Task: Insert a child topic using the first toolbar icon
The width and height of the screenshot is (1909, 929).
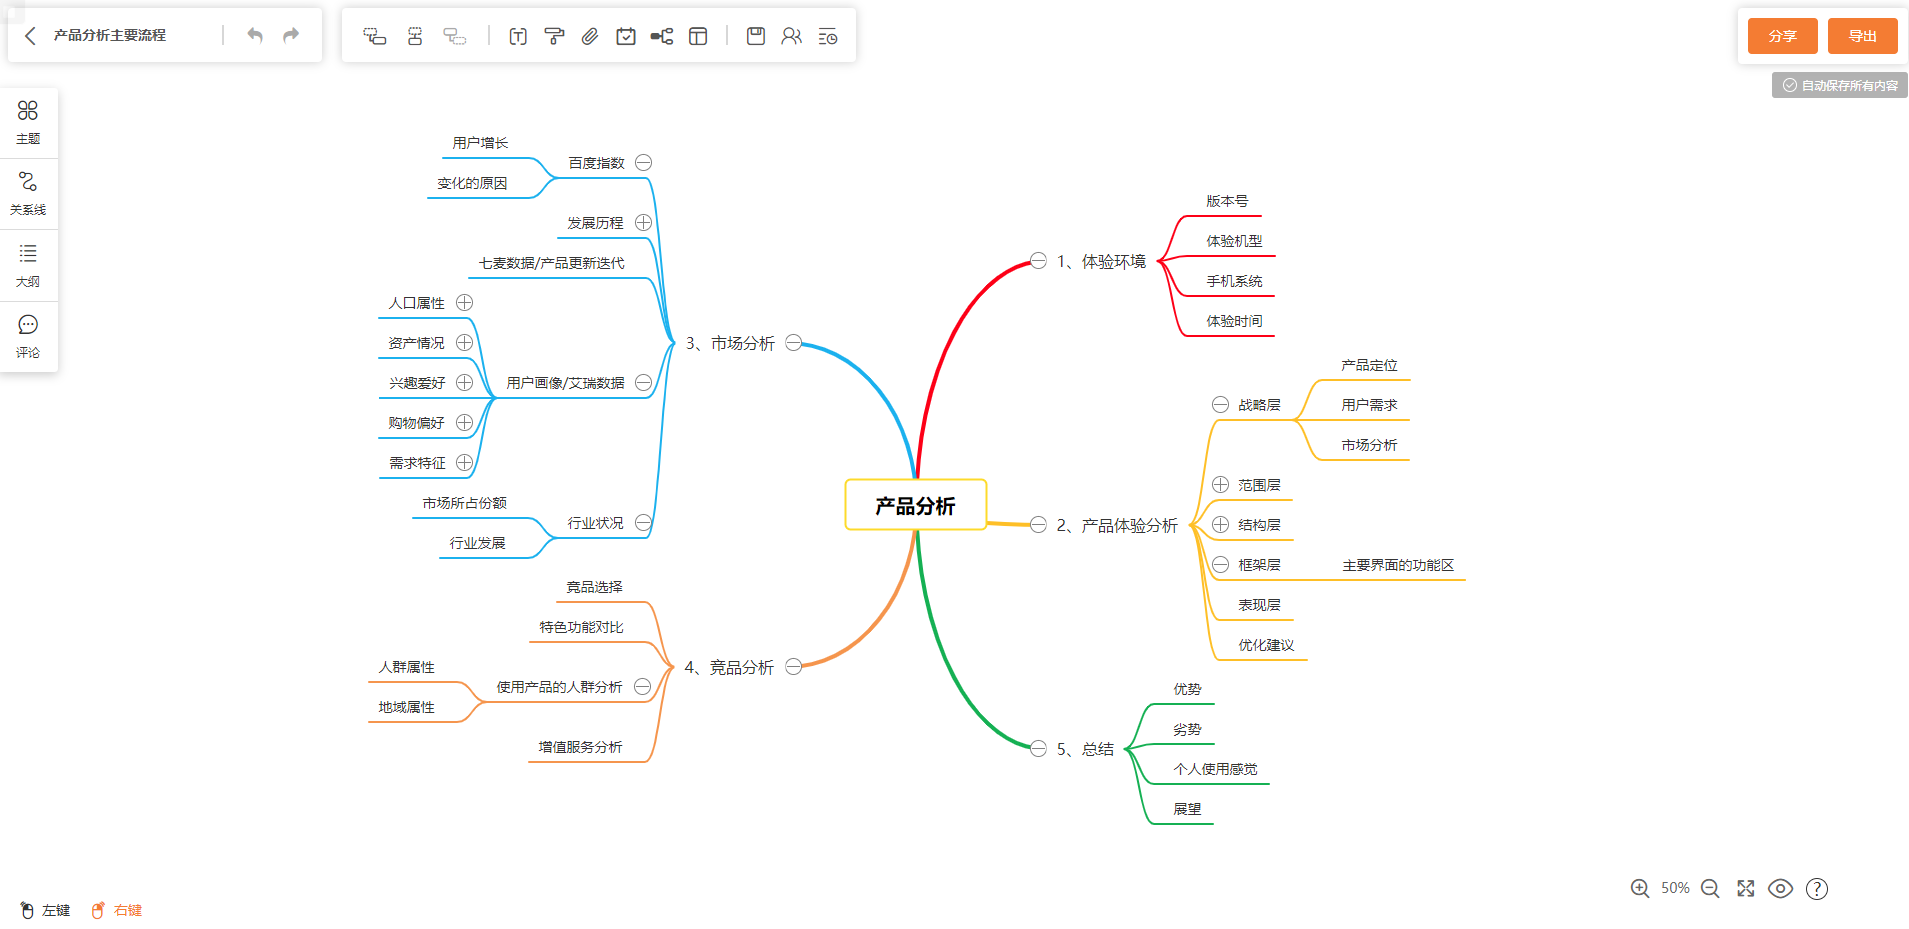Action: (x=375, y=36)
